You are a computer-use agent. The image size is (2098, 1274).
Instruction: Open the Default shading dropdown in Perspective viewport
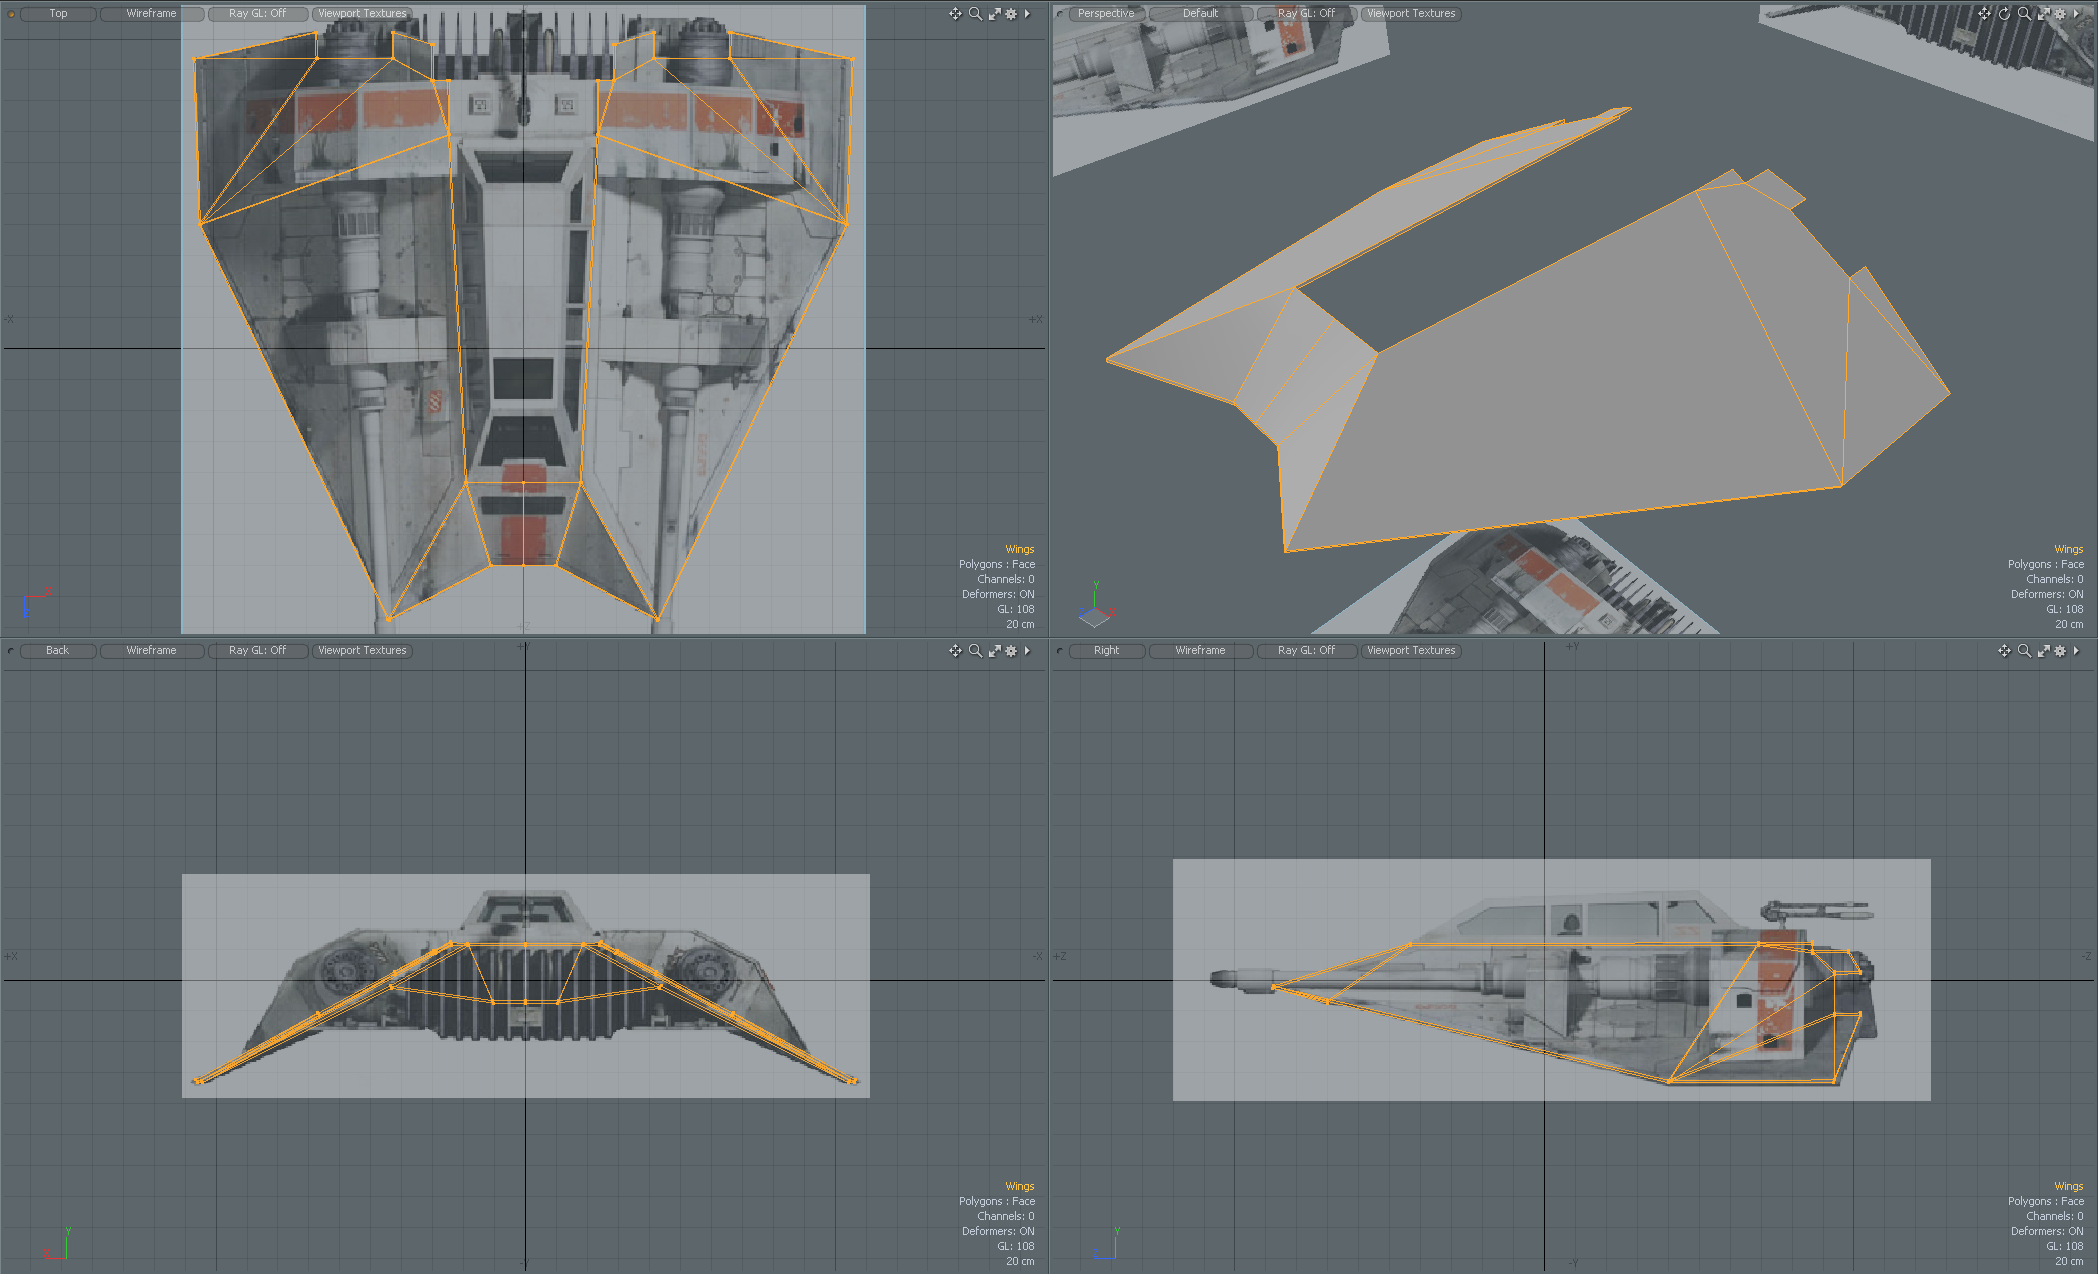pyautogui.click(x=1200, y=13)
